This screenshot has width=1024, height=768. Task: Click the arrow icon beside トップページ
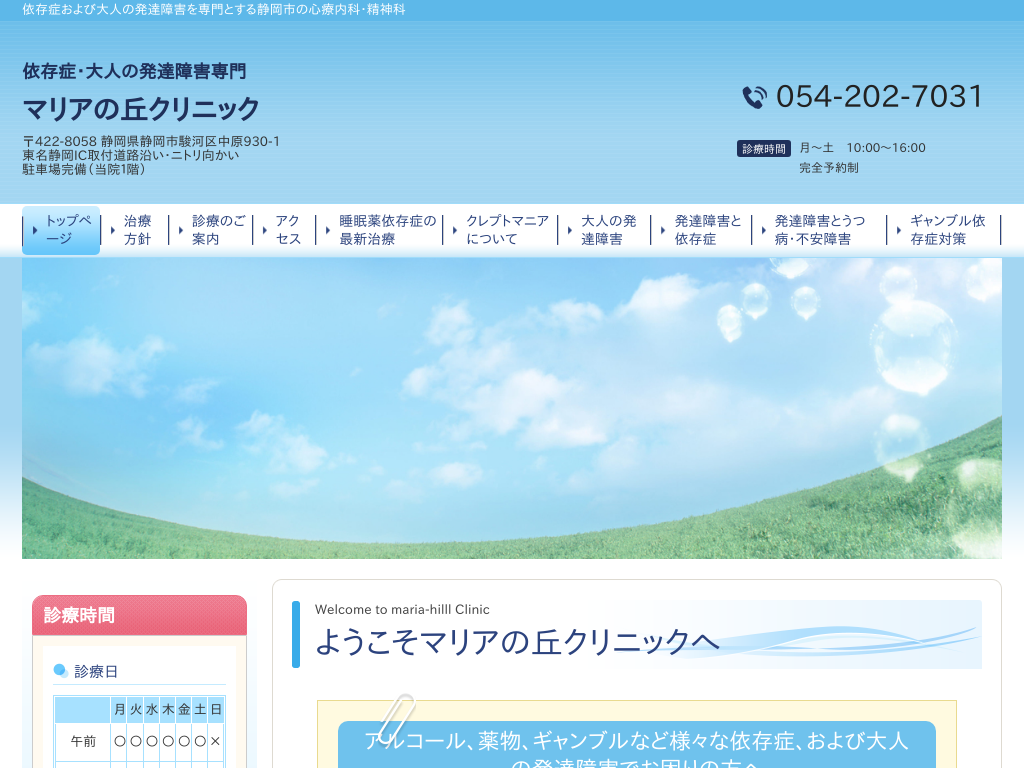pyautogui.click(x=35, y=230)
